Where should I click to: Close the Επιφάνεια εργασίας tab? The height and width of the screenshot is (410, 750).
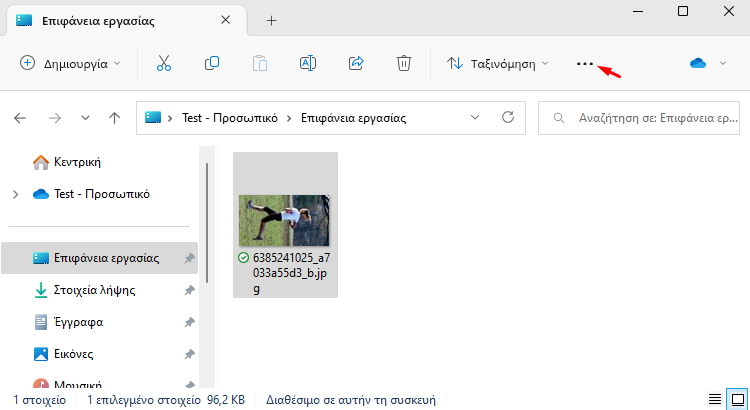[225, 20]
